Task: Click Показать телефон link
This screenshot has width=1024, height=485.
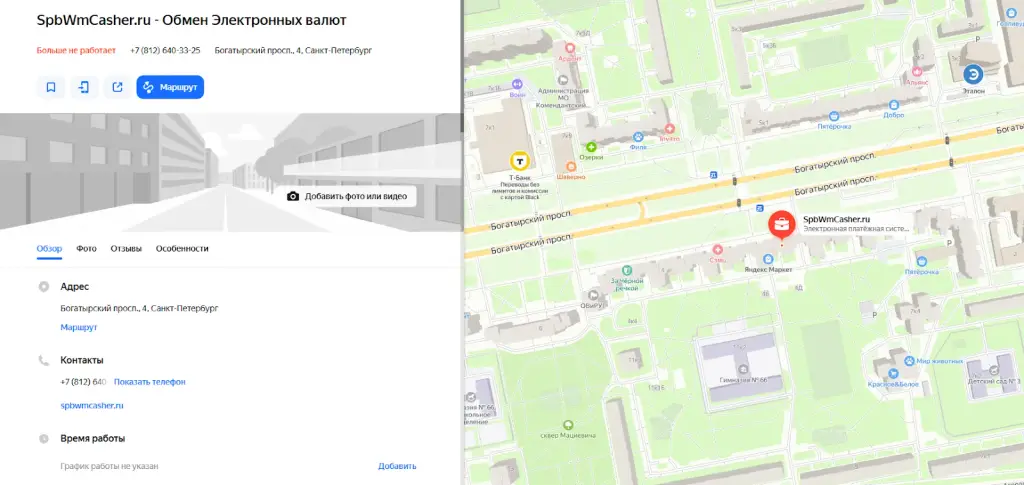Action: [150, 382]
